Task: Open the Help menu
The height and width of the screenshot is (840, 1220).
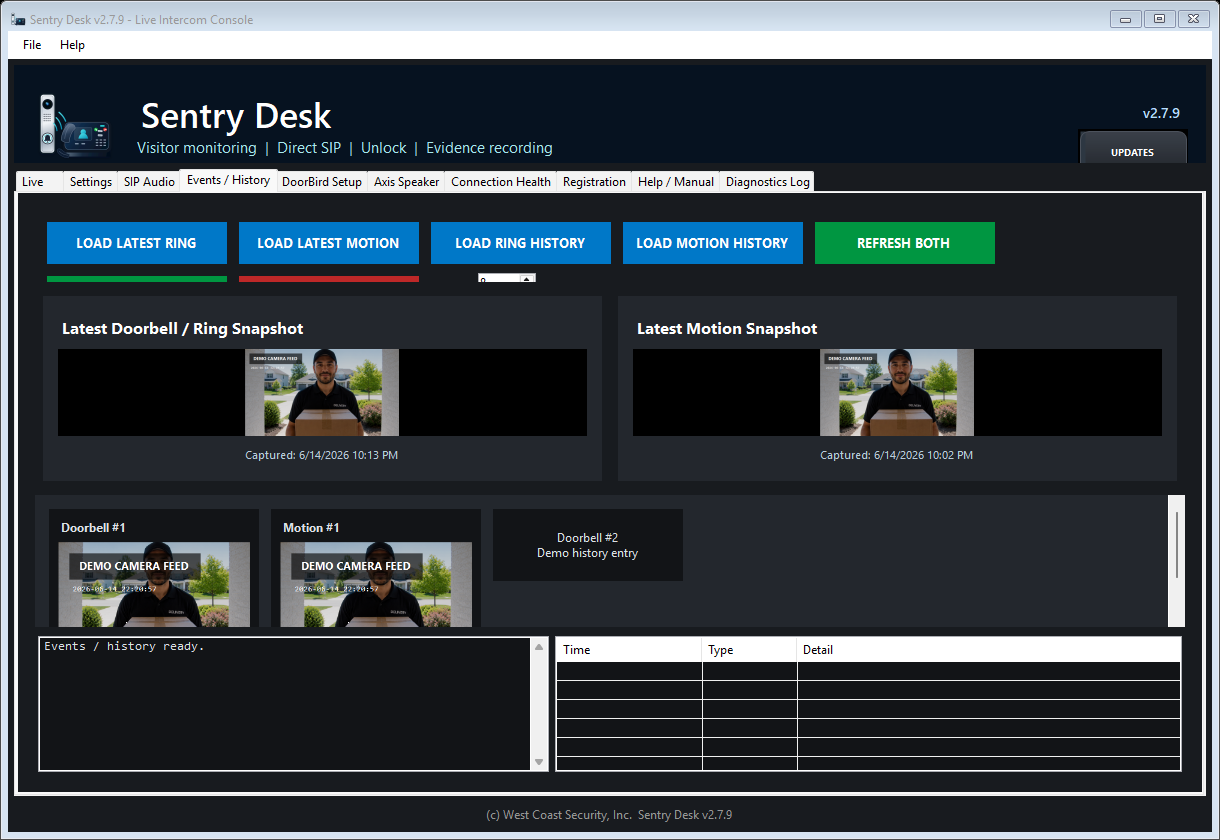Action: pos(72,45)
